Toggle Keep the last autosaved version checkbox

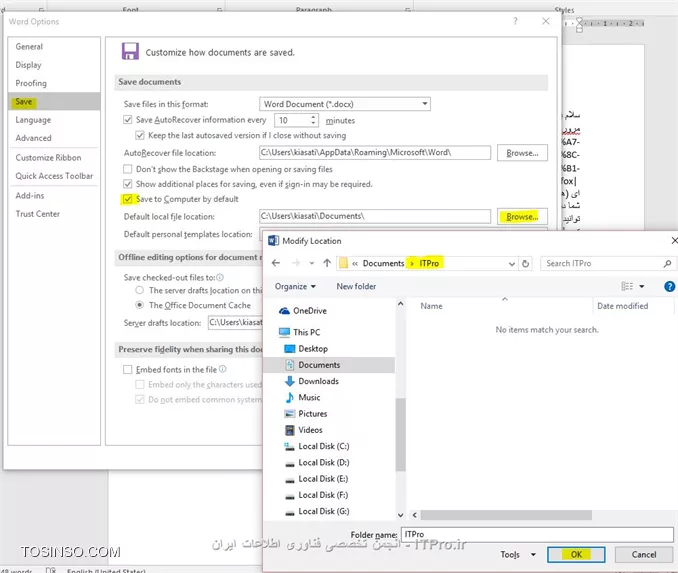pyautogui.click(x=140, y=135)
